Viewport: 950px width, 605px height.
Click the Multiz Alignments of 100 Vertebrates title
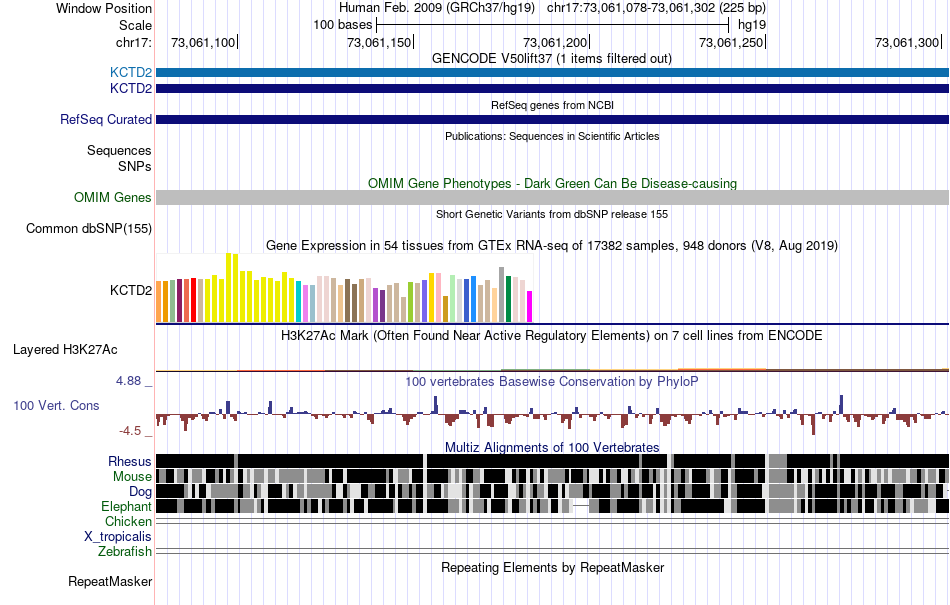(552, 448)
